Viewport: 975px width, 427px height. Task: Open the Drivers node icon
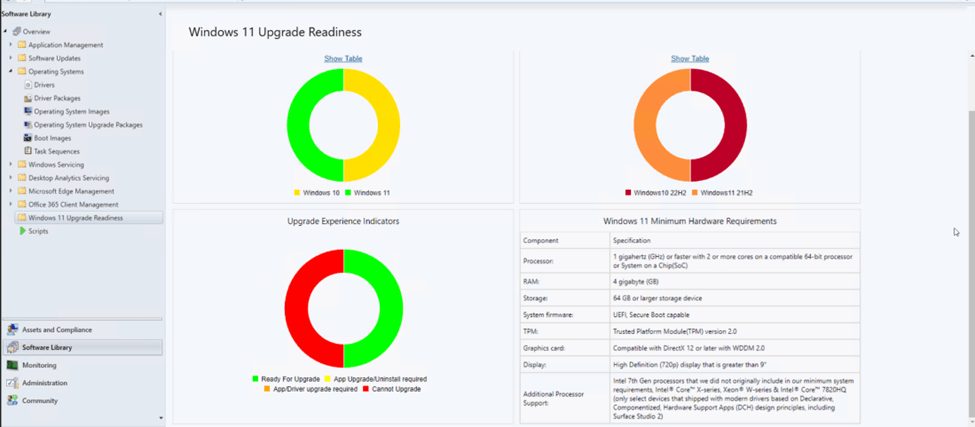[x=28, y=85]
